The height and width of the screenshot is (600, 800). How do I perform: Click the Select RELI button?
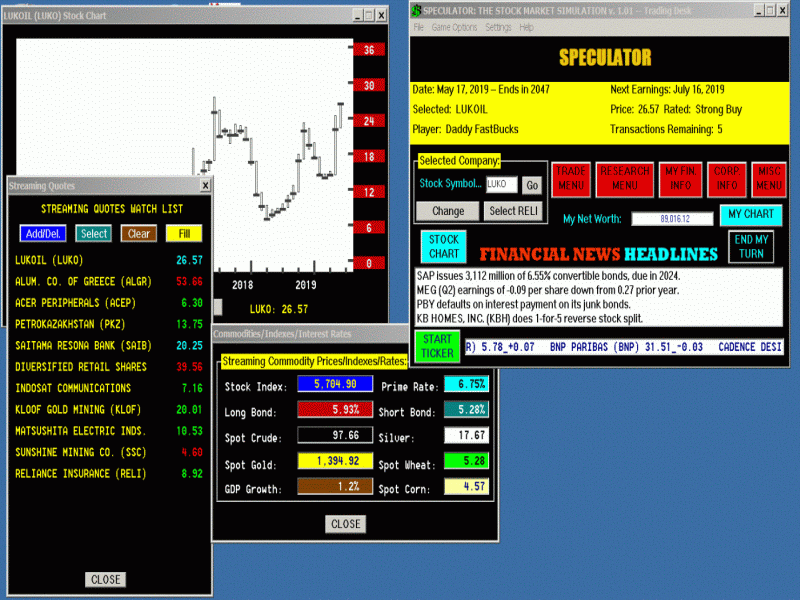(x=514, y=211)
